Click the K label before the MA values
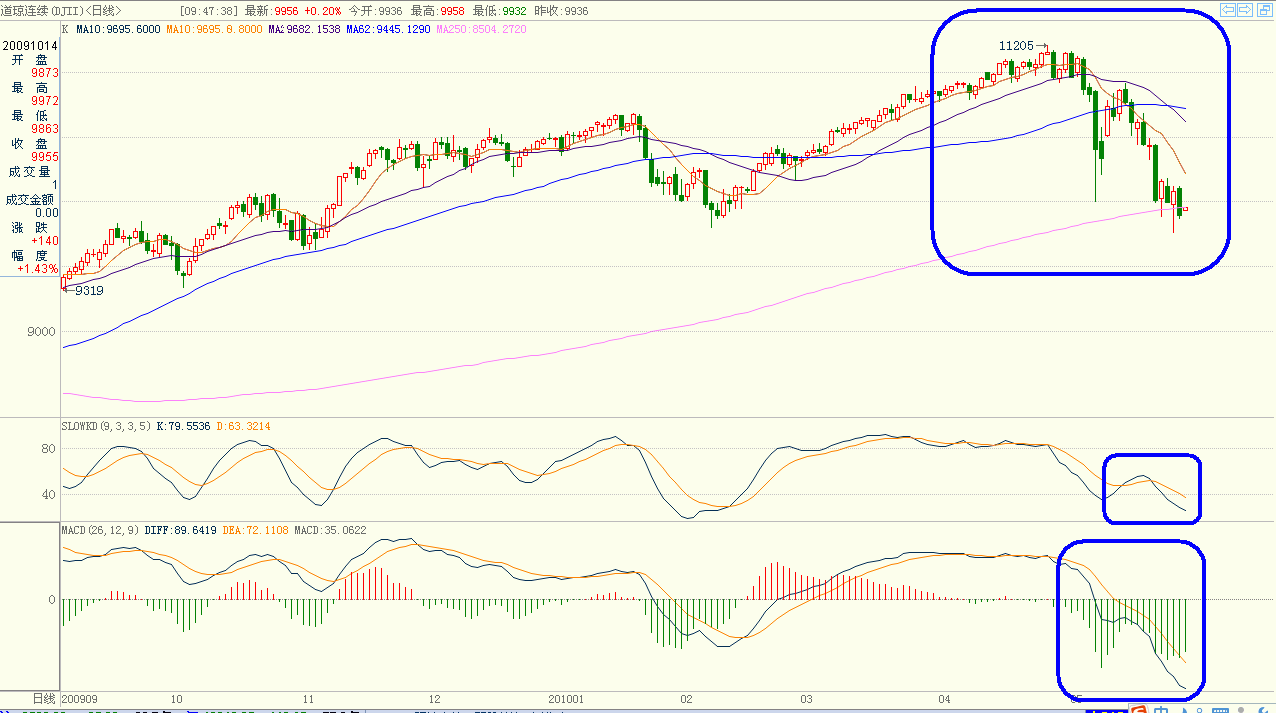The image size is (1276, 713). tap(65, 30)
